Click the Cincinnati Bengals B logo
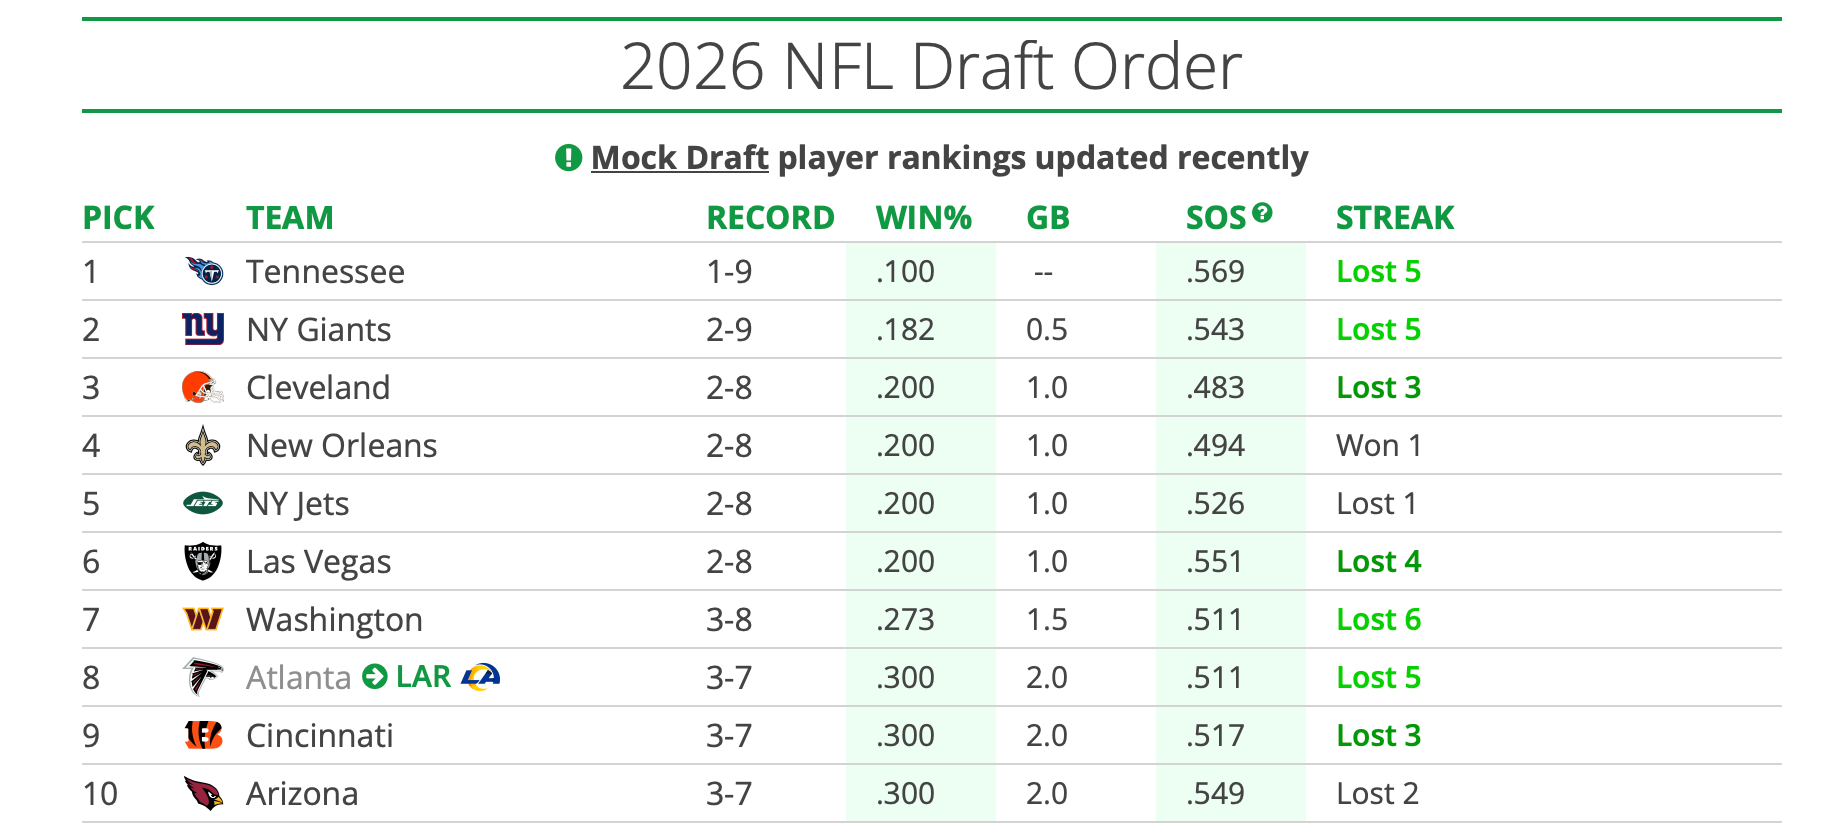This screenshot has height=823, width=1824. [203, 735]
